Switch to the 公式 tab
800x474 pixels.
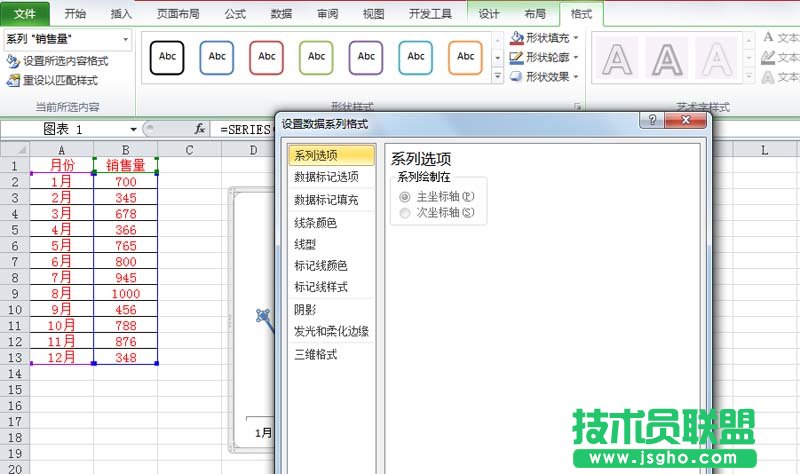click(x=235, y=14)
